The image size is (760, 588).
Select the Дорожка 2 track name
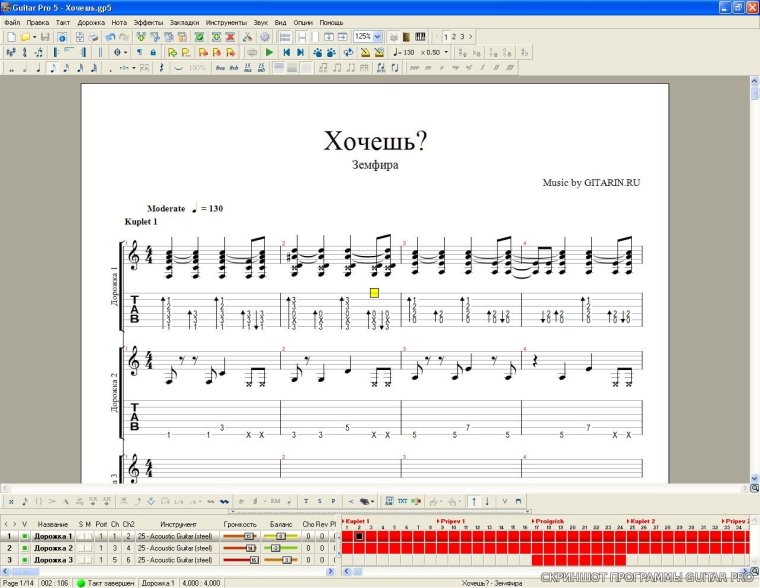(x=52, y=548)
